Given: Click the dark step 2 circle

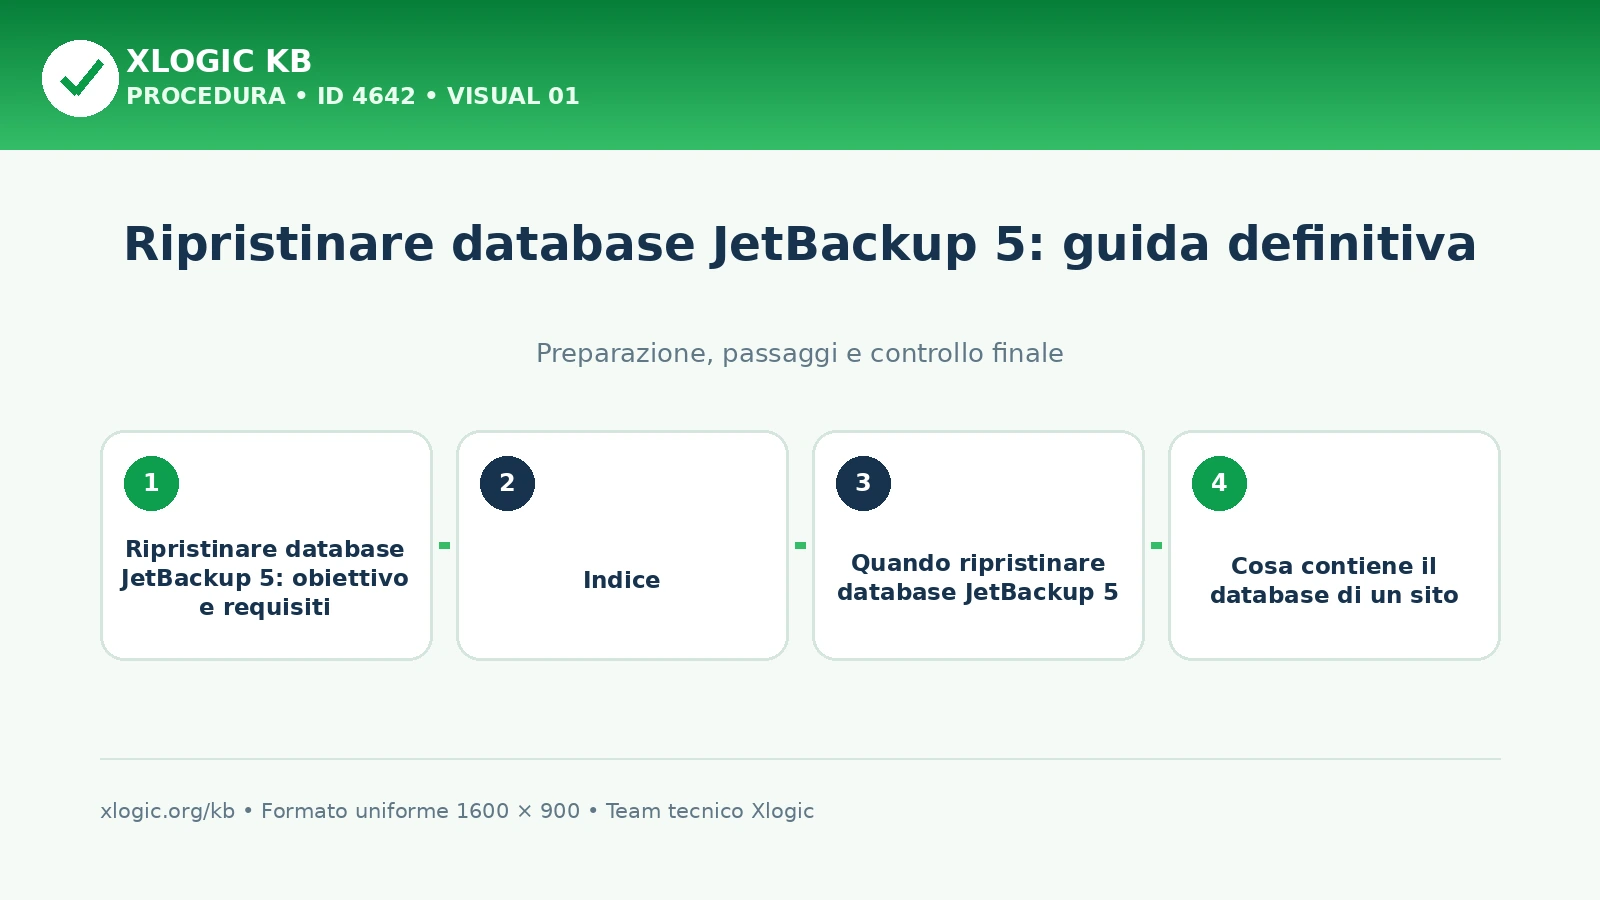Looking at the screenshot, I should 507,483.
